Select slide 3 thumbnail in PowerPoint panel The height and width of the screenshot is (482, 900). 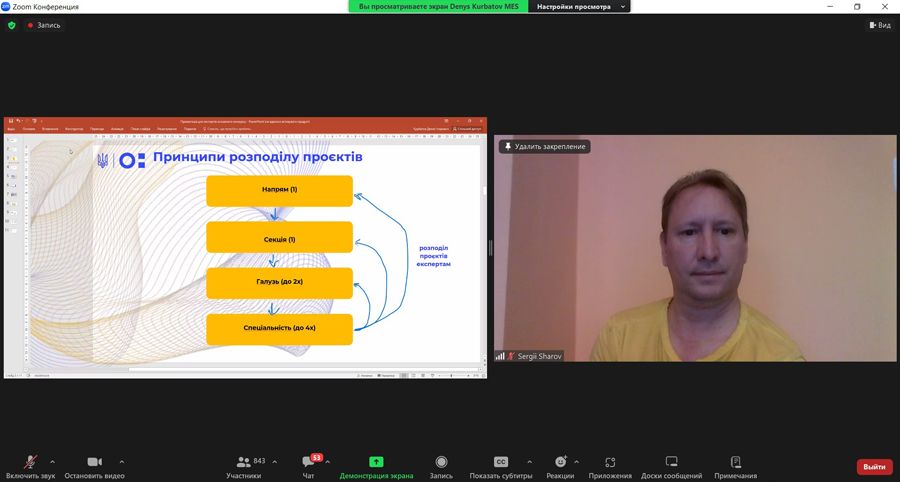13,158
